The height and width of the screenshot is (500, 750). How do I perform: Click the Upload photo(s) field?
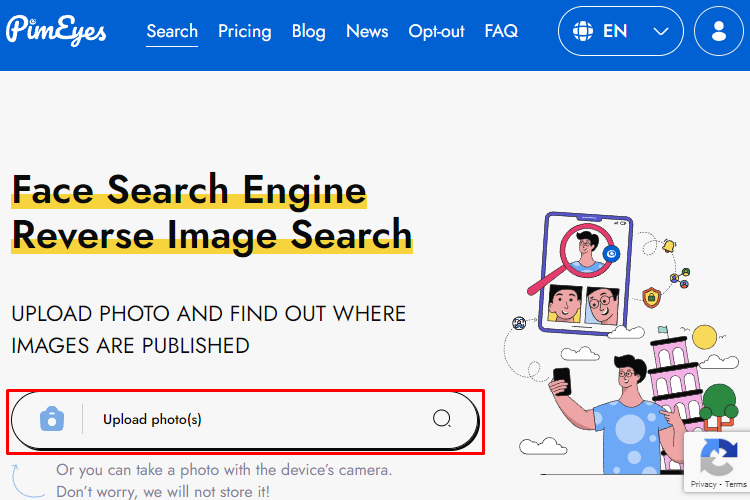point(245,421)
